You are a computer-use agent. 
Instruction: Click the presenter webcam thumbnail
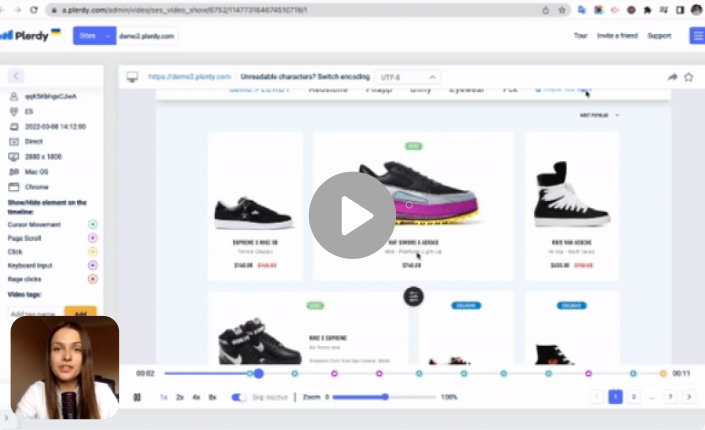click(65, 367)
